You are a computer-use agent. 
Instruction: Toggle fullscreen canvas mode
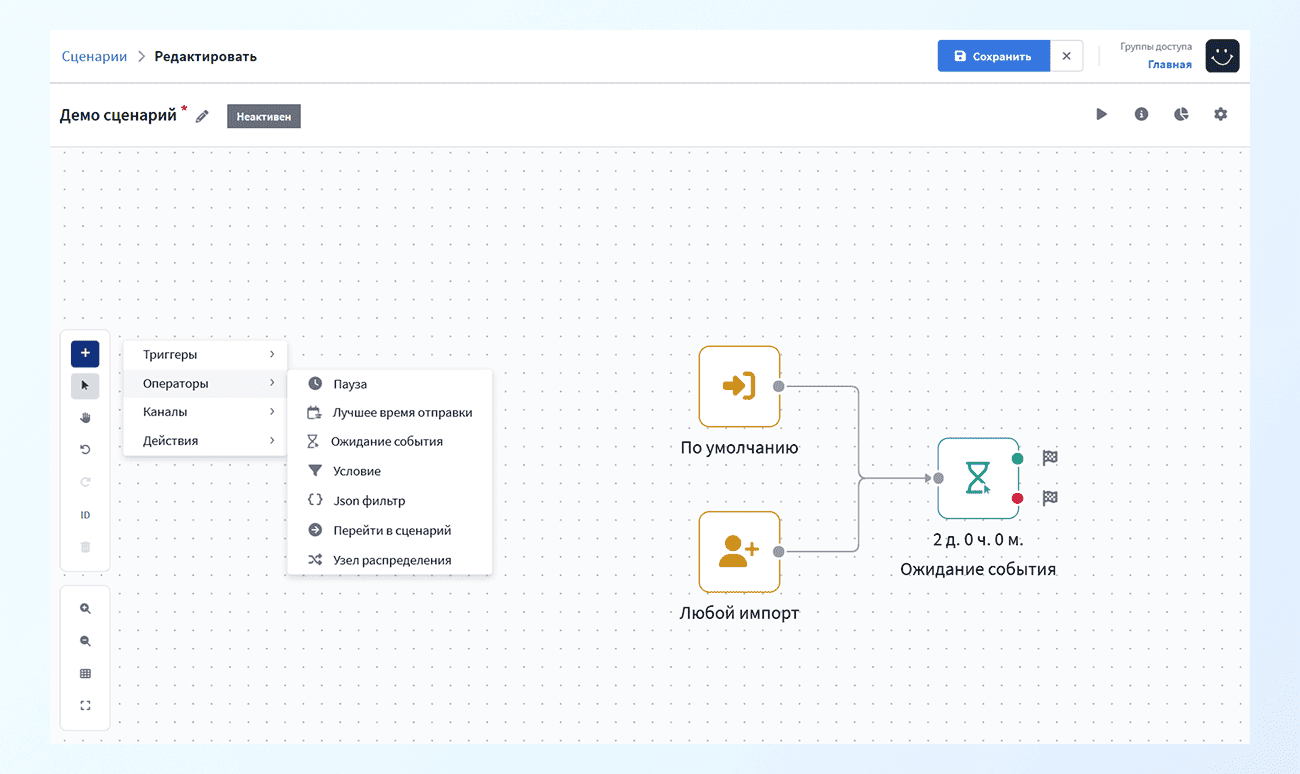point(85,706)
